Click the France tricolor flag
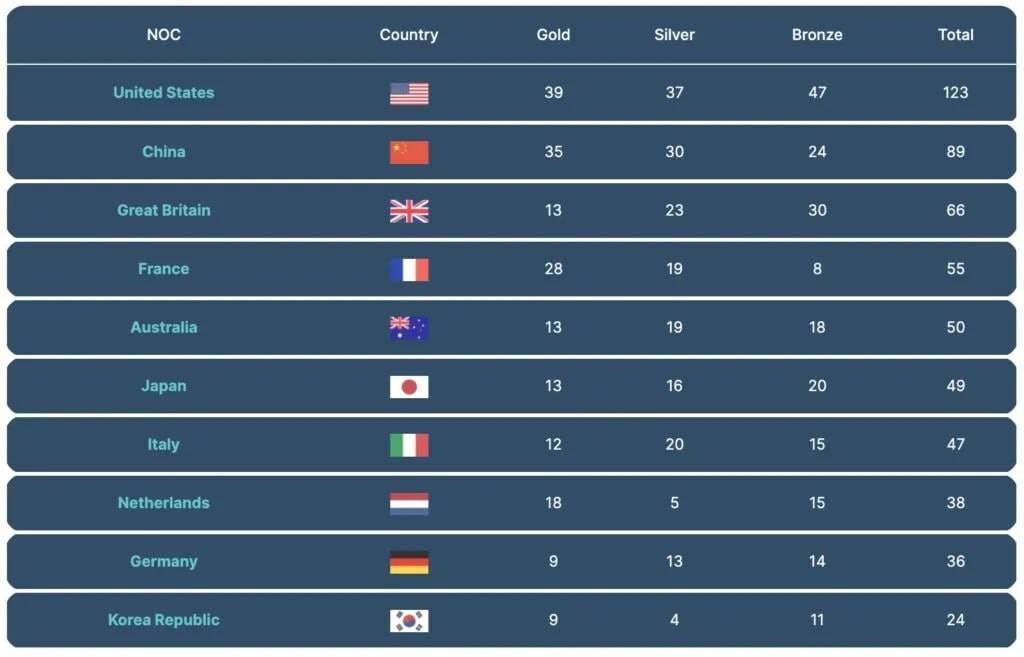 pos(409,270)
